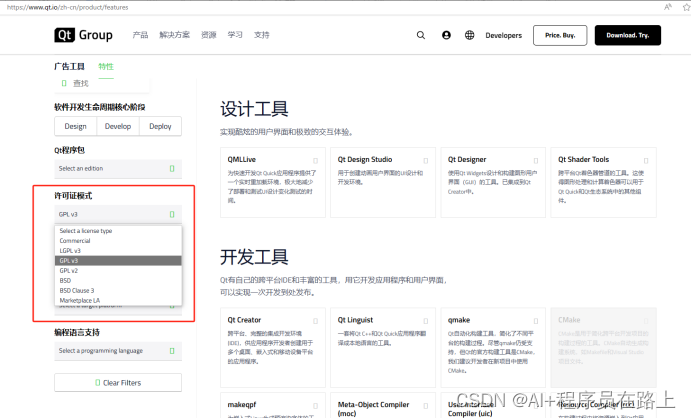Image resolution: width=691 pixels, height=419 pixels.
Task: Choose the Marketplace LA option
Action: pos(118,300)
